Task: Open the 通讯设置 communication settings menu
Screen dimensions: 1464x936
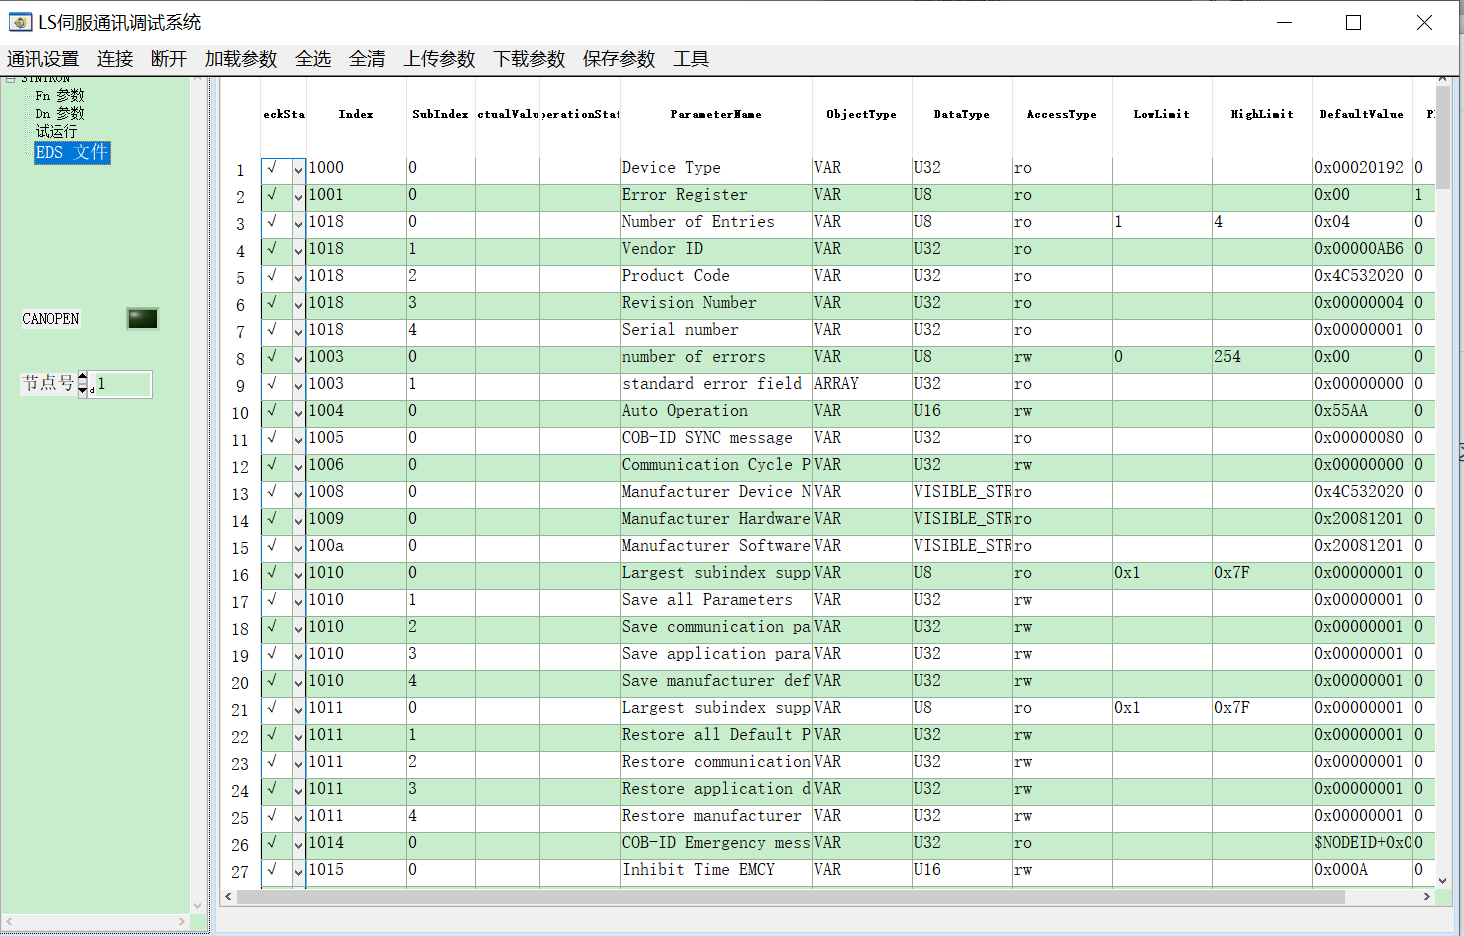Action: point(44,58)
